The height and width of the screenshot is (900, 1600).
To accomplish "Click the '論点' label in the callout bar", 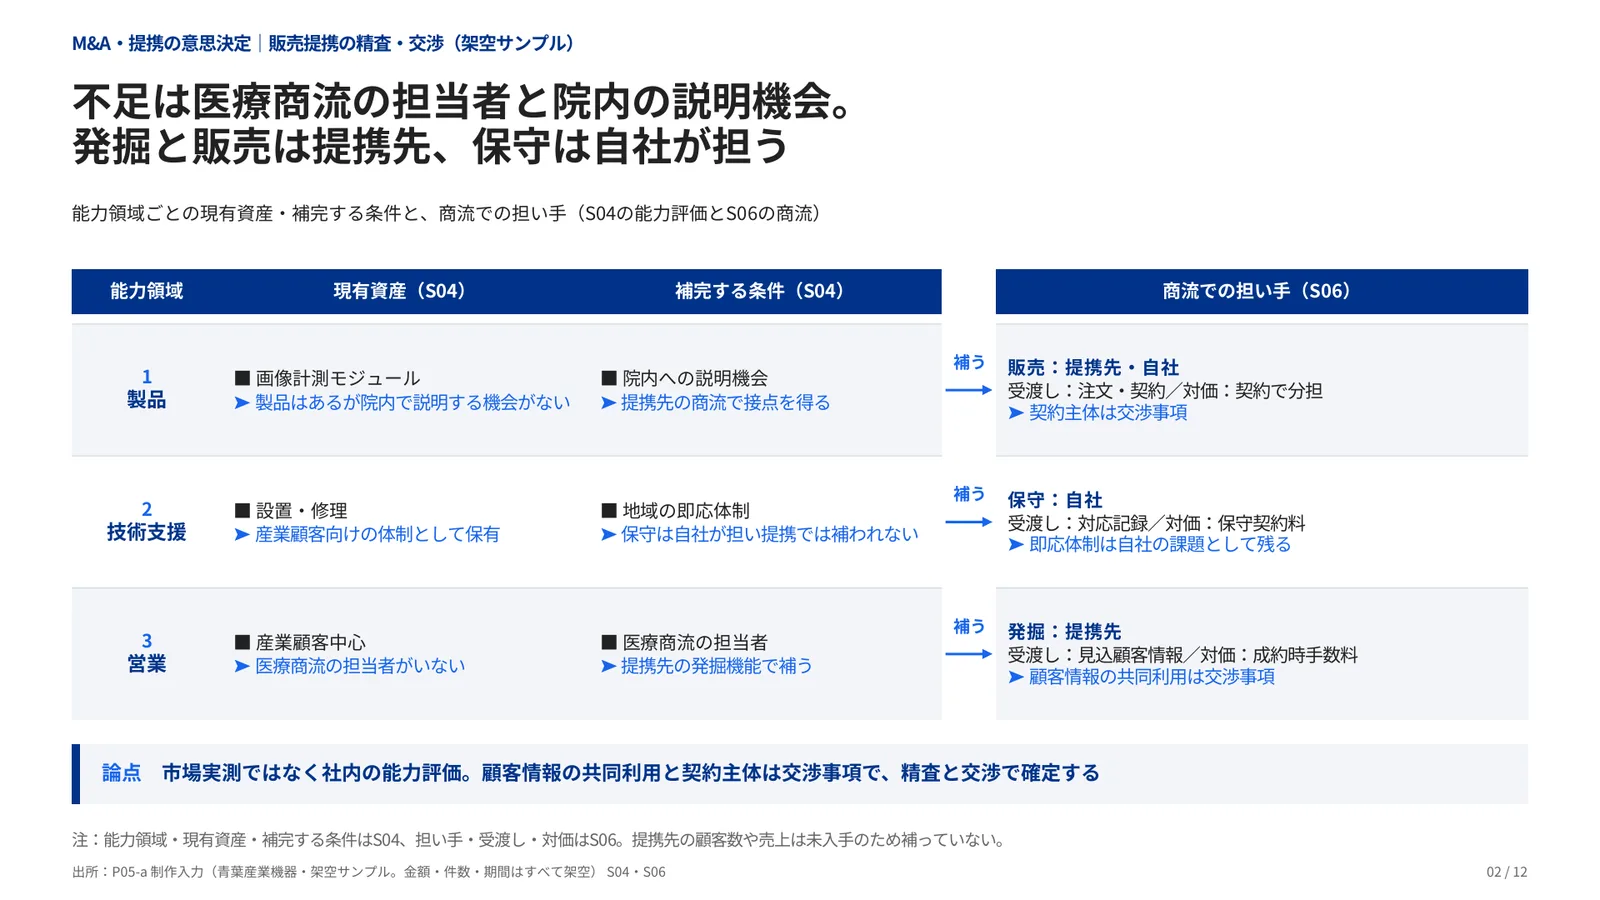I will click(x=121, y=773).
